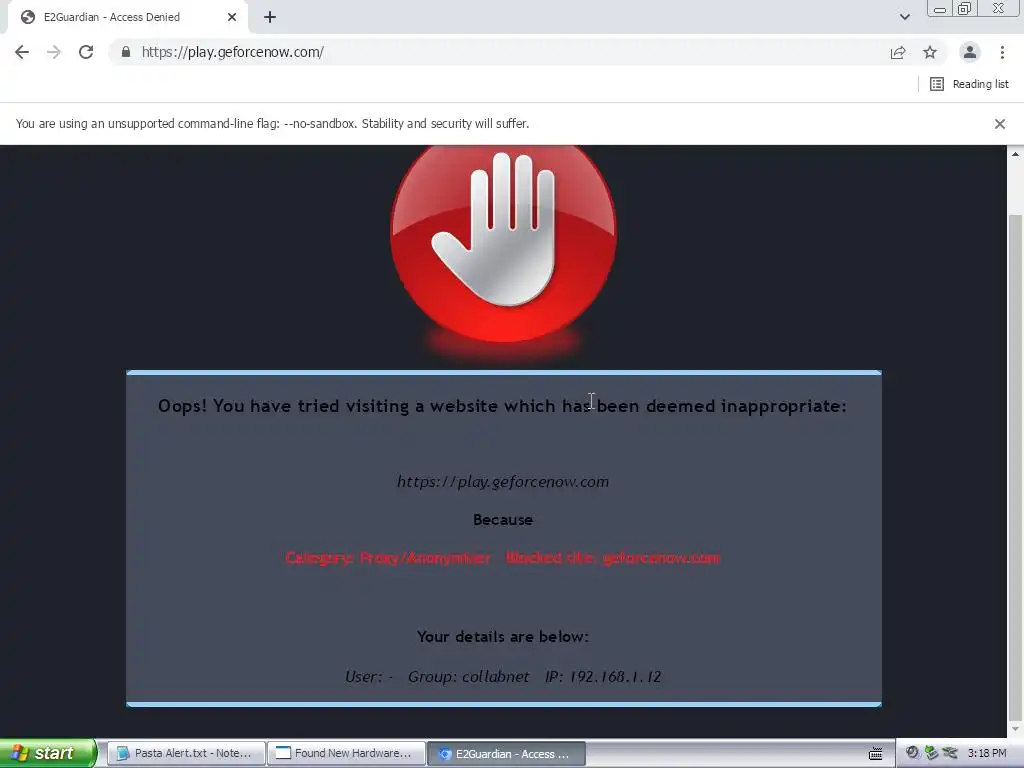The height and width of the screenshot is (768, 1024).
Task: Click the second green system tray icon
Action: click(x=931, y=753)
